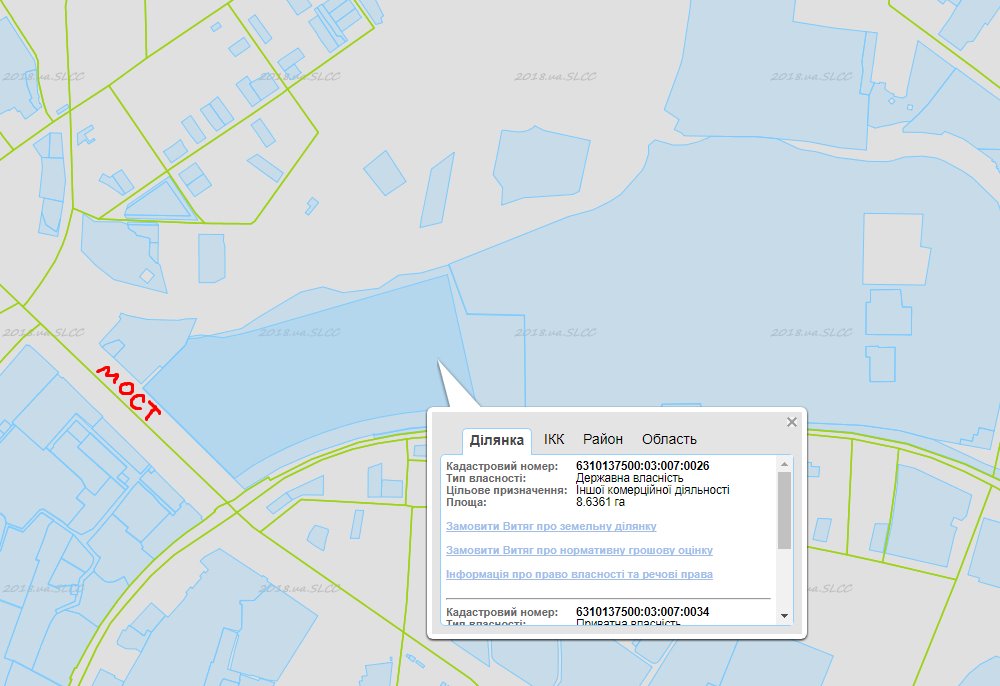Click ownership type Державна власність
This screenshot has height=686, width=1000.
(629, 478)
